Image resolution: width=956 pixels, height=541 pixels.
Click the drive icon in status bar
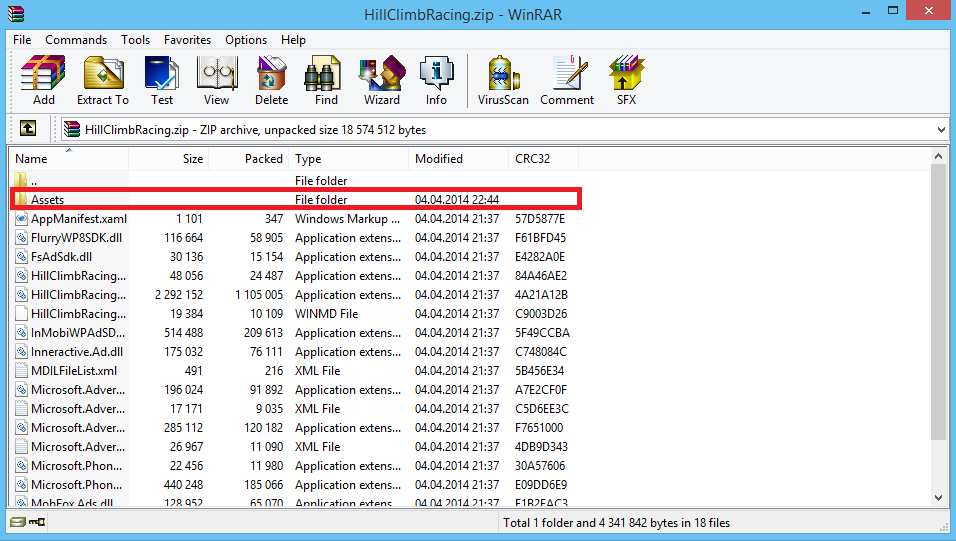click(18, 522)
